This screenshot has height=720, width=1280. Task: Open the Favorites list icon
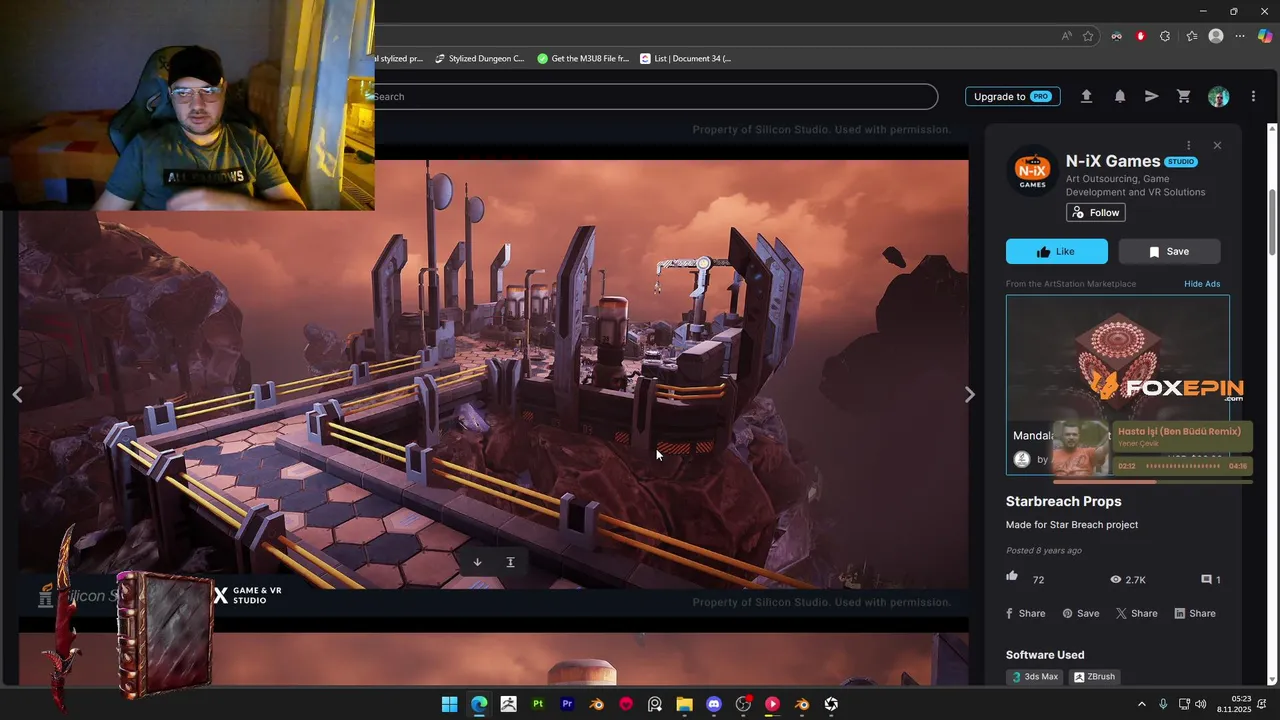tap(1192, 36)
